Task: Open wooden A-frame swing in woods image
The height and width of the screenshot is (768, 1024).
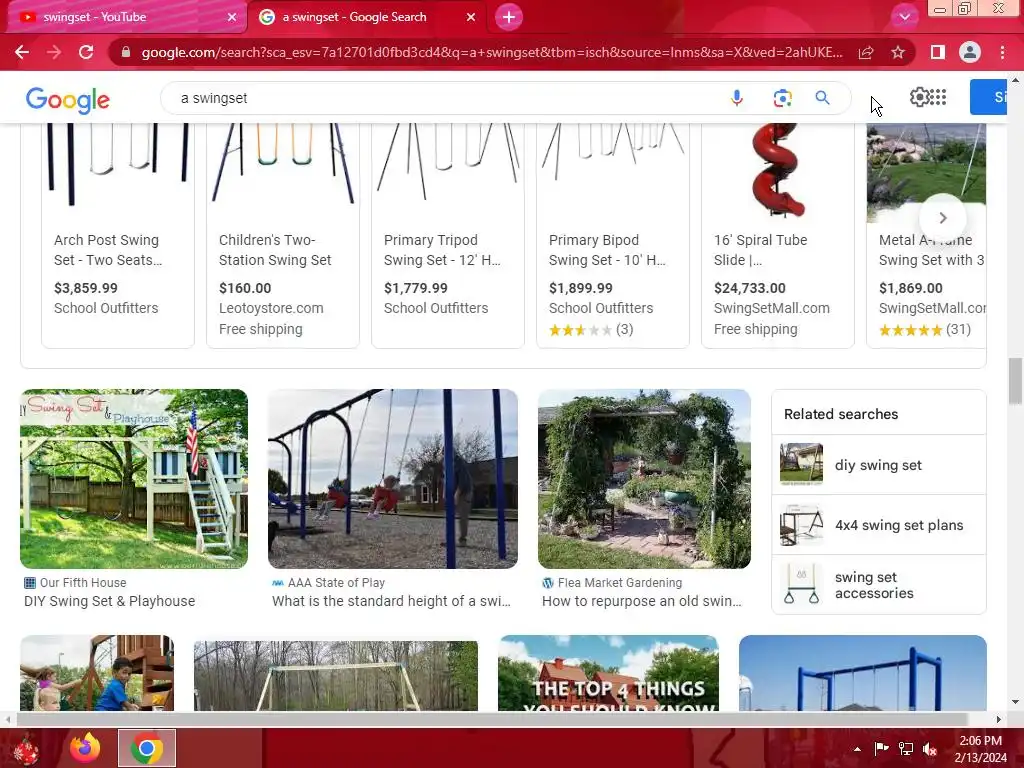Action: tap(336, 675)
